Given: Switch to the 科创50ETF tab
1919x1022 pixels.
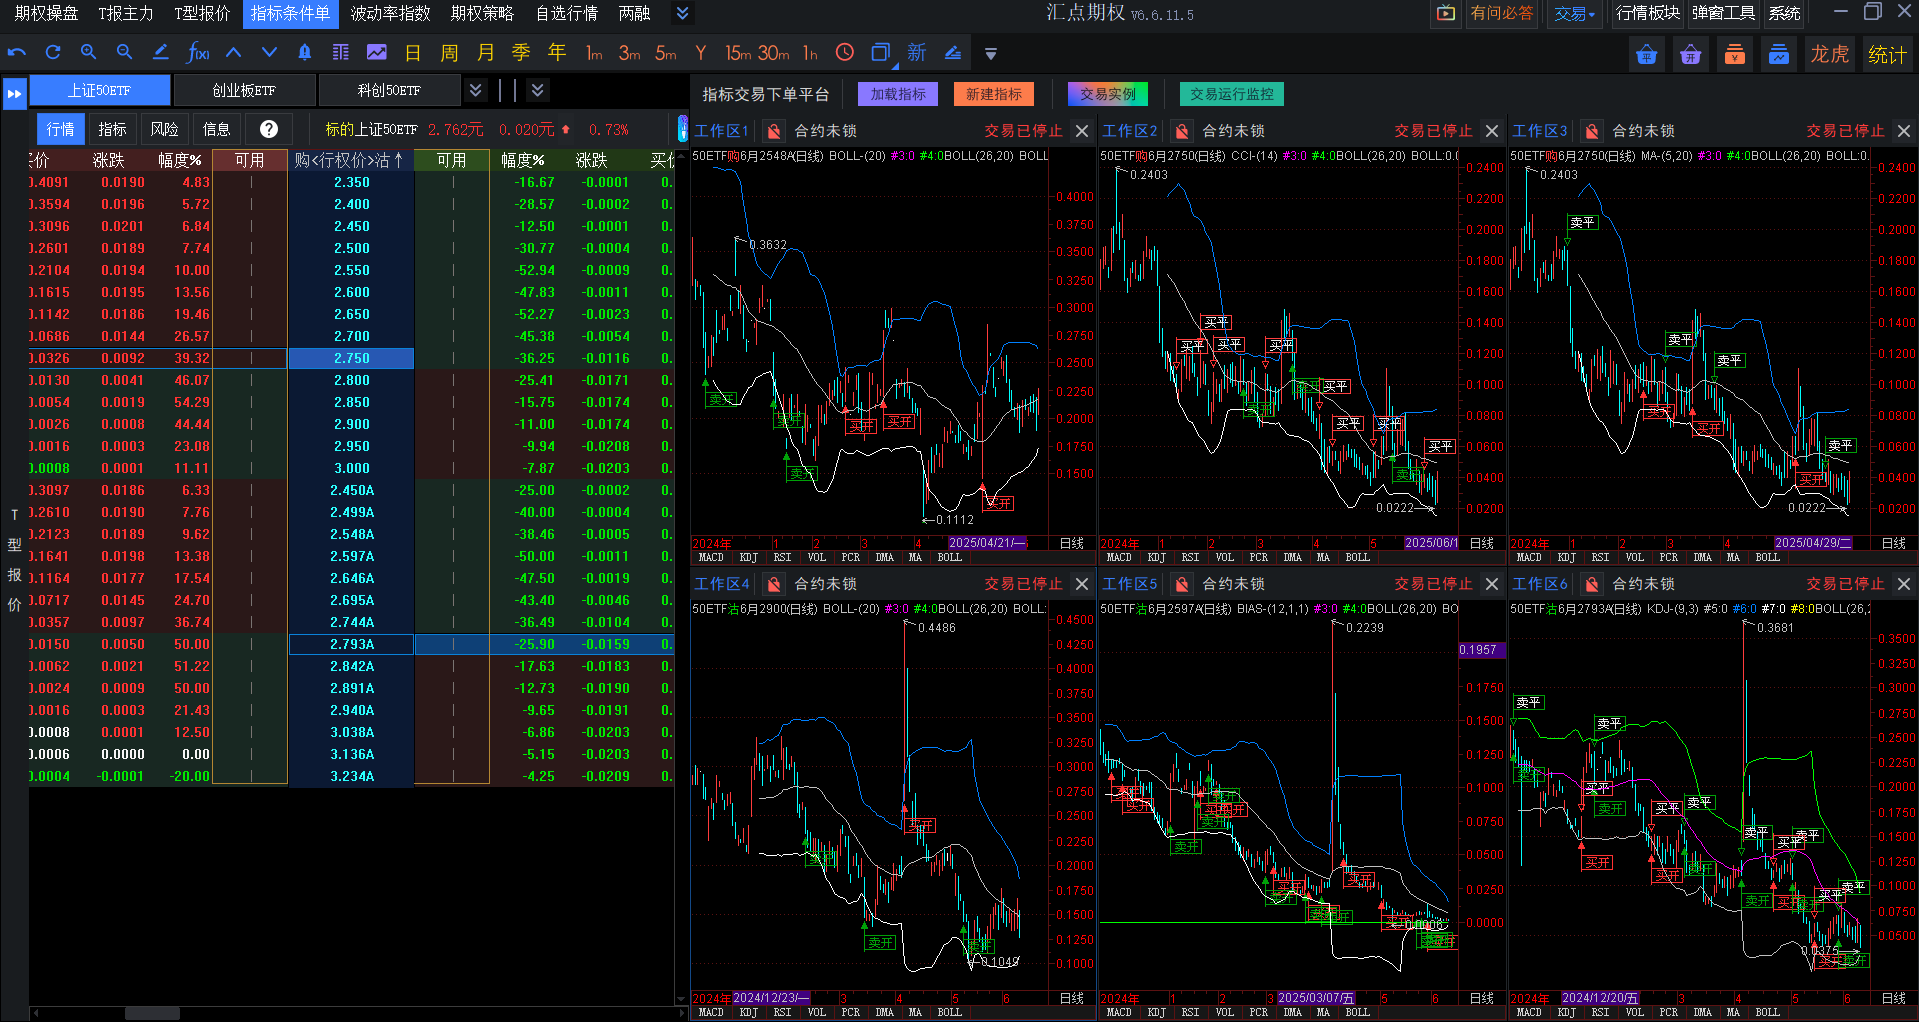Looking at the screenshot, I should (x=389, y=90).
